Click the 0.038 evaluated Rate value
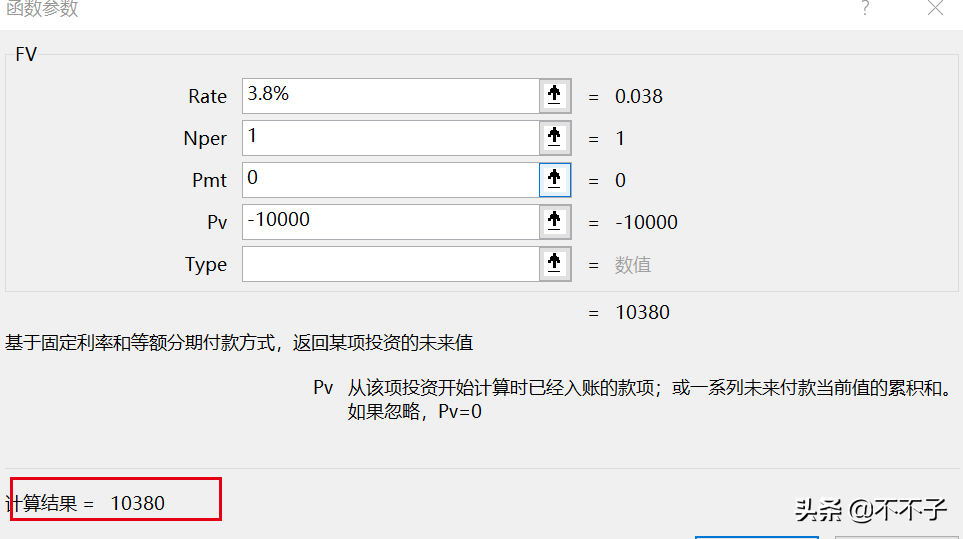963x539 pixels. coord(639,96)
